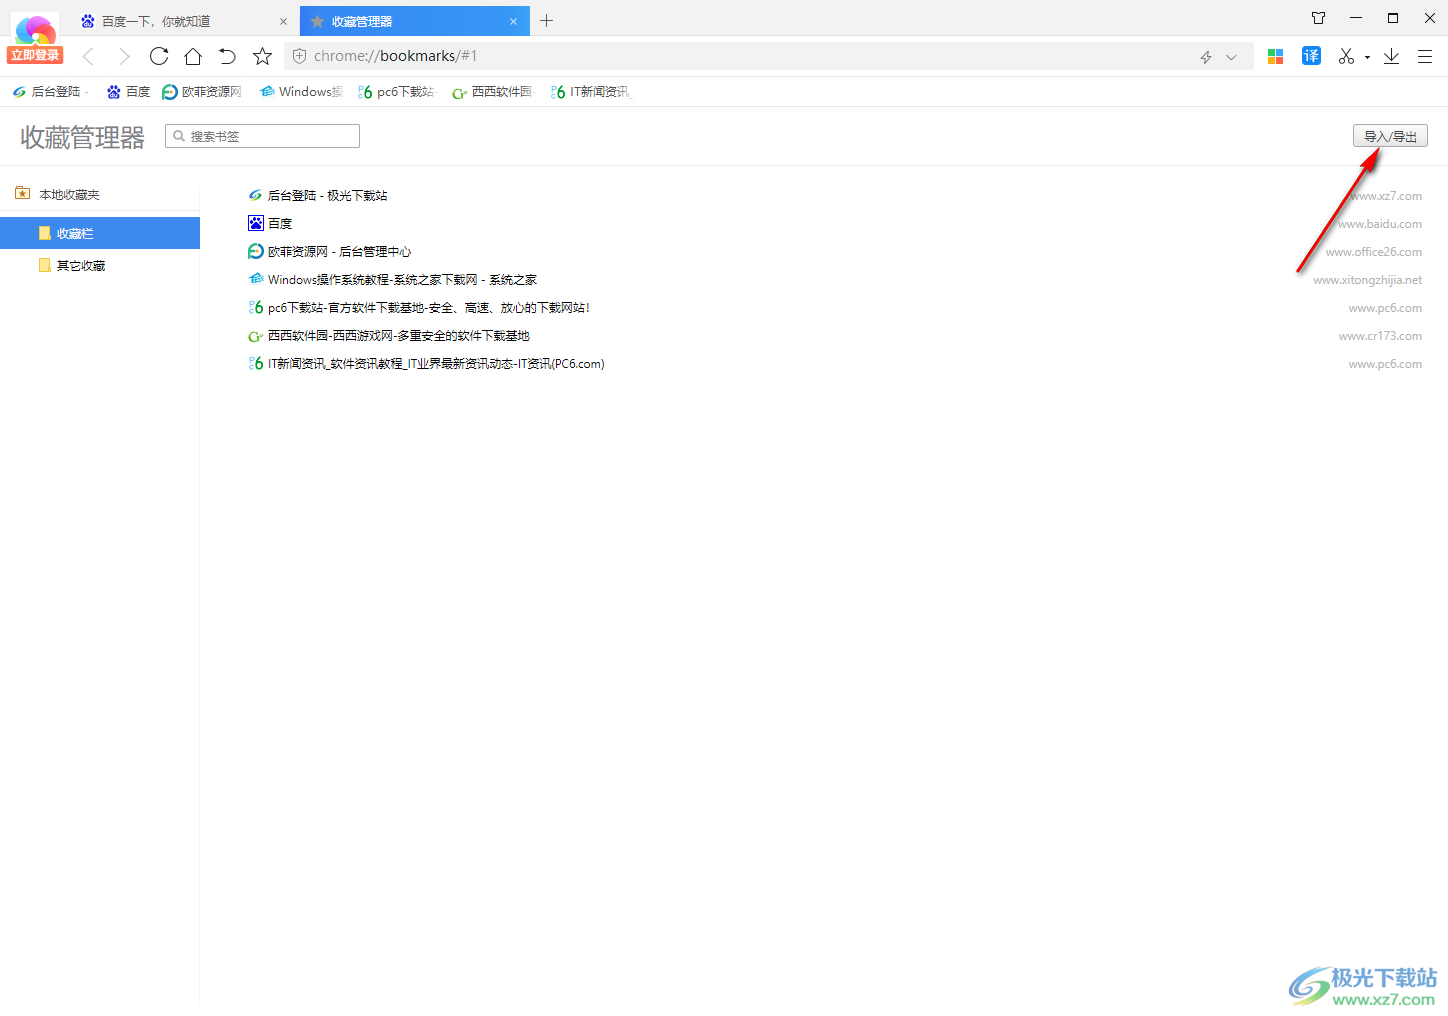Go to the home page icon

193,56
